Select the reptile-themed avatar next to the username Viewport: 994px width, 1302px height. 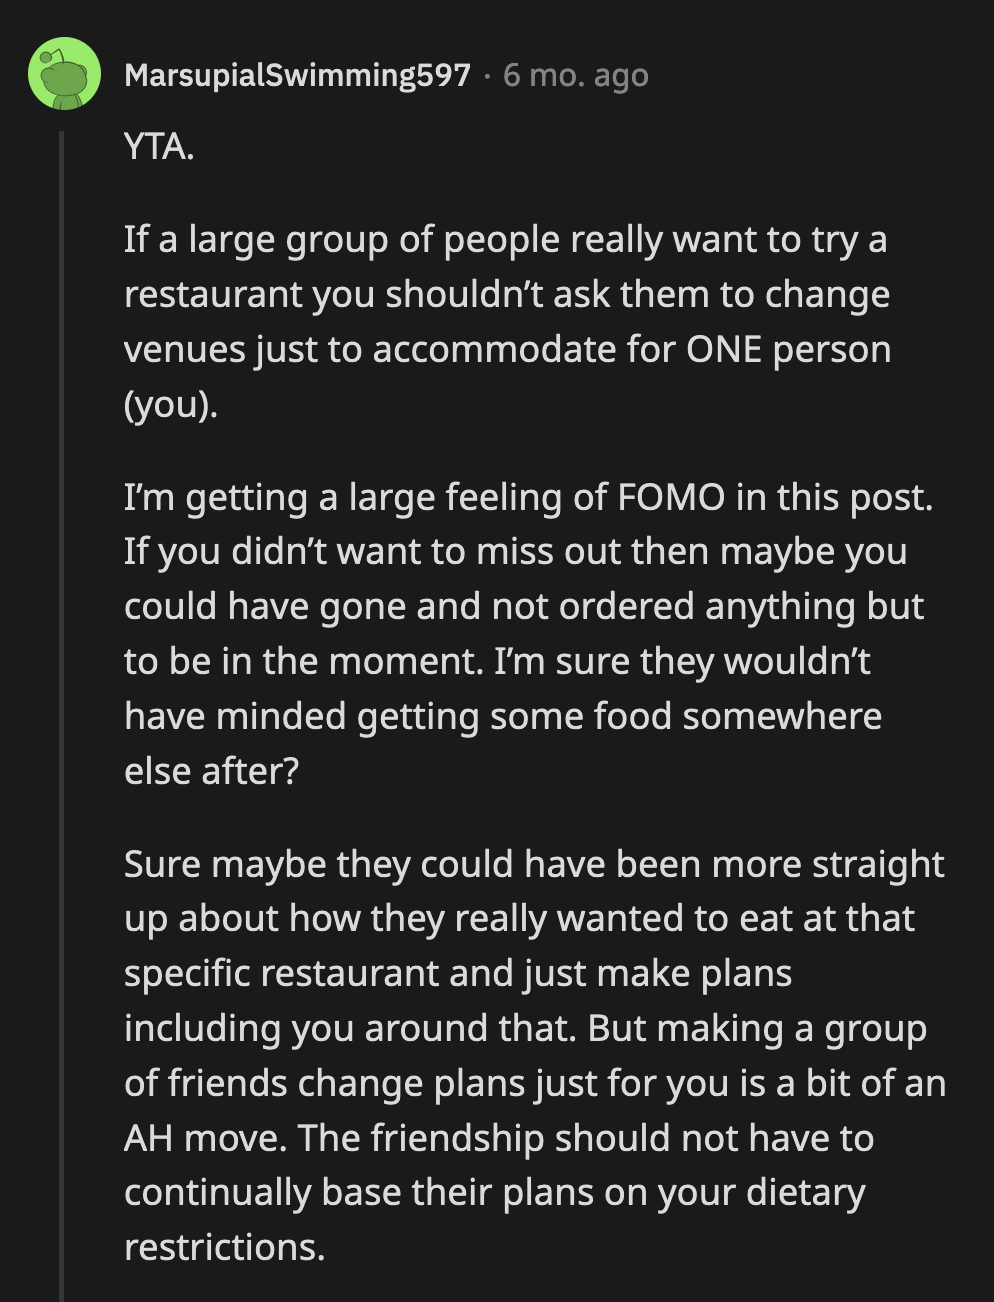click(x=64, y=74)
